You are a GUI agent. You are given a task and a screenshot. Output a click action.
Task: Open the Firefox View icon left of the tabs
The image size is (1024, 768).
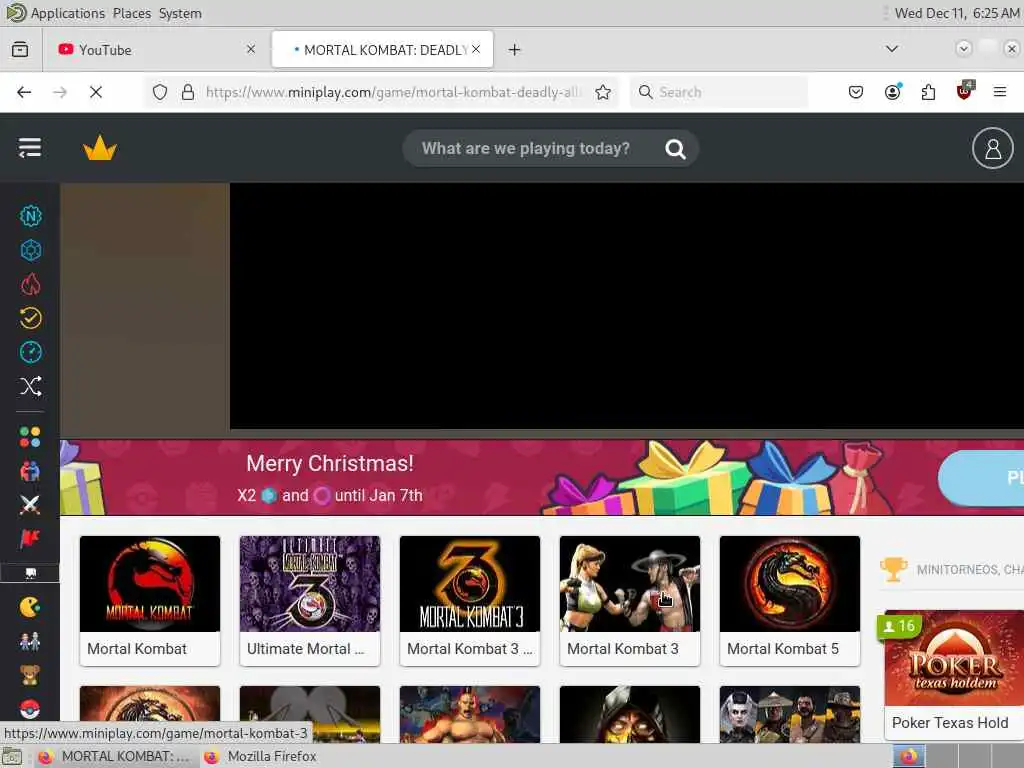tap(20, 50)
